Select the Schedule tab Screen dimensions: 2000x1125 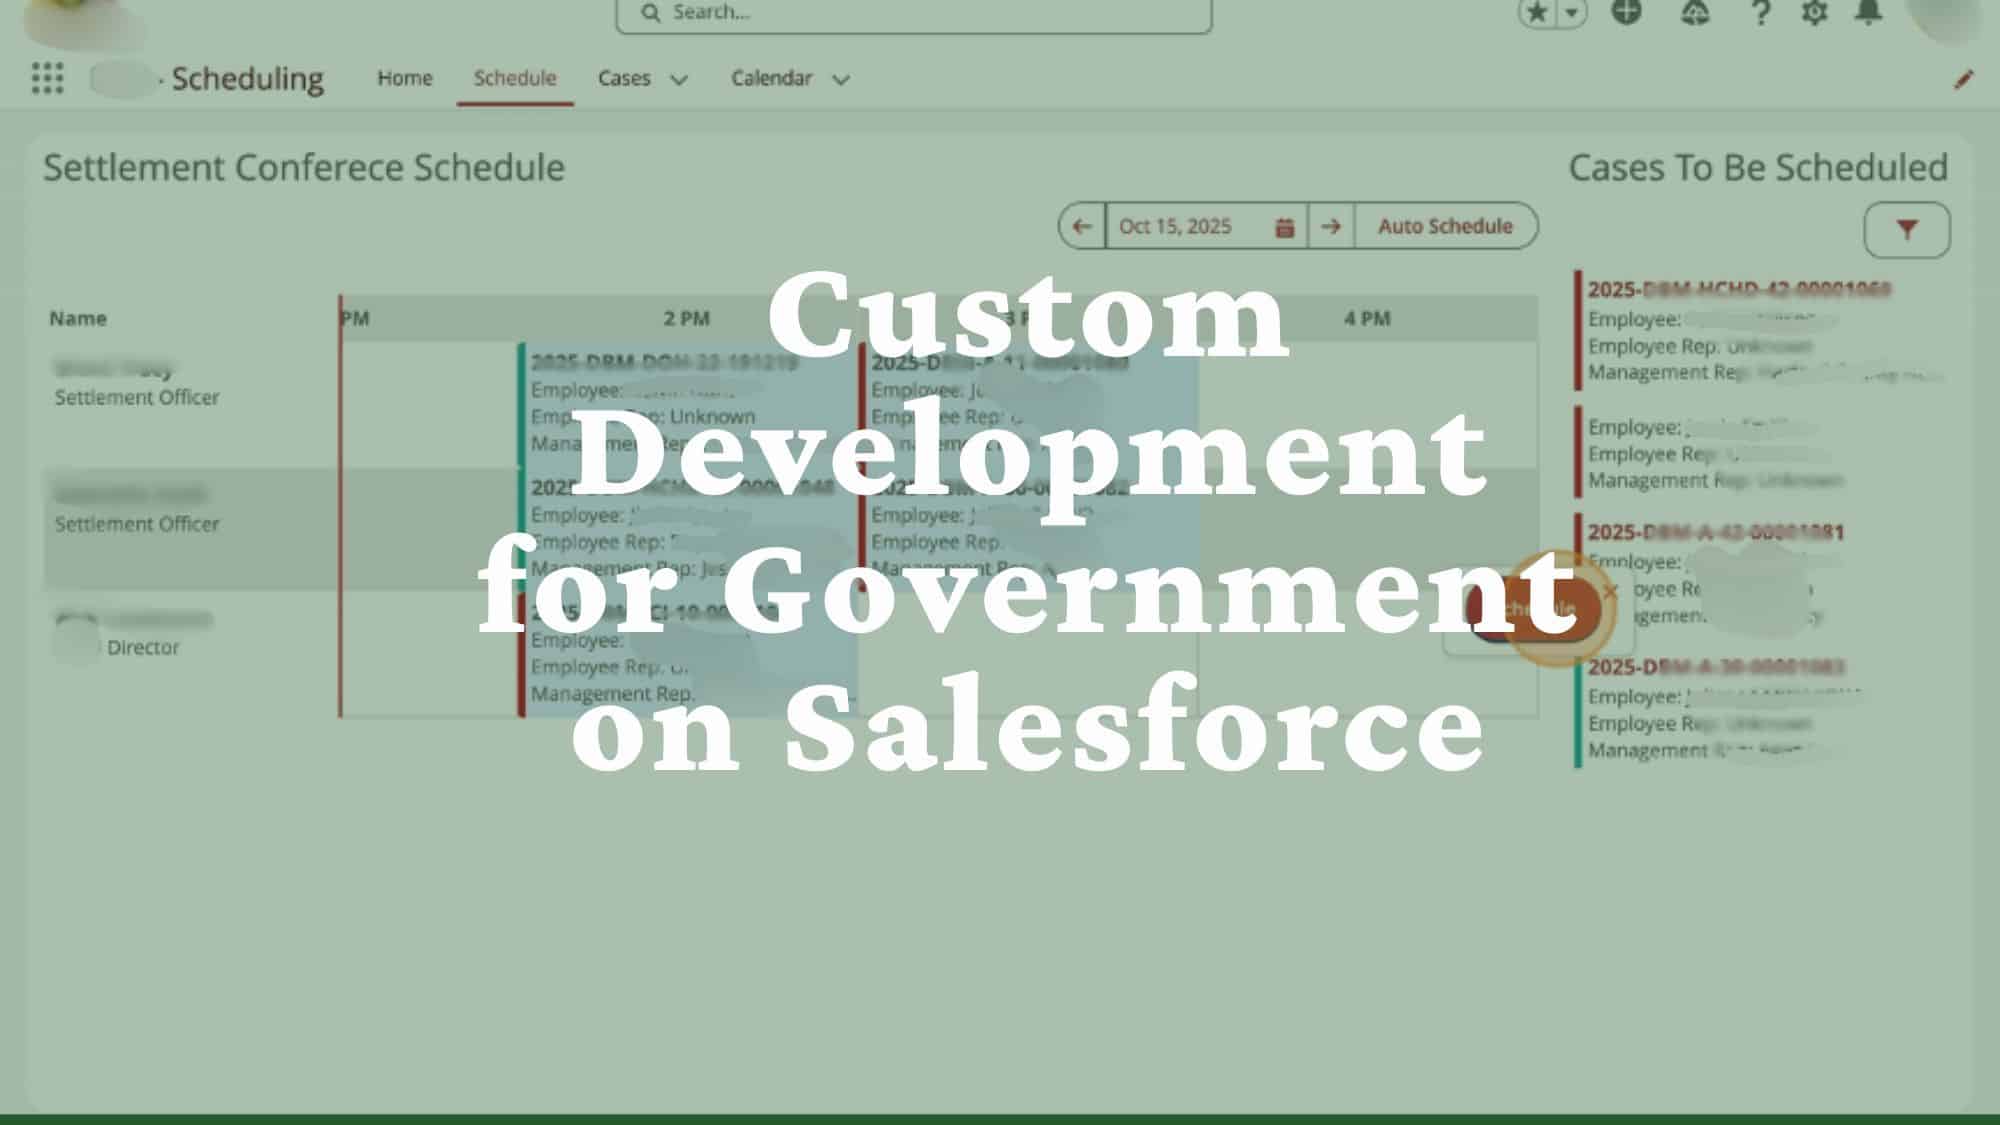click(515, 78)
